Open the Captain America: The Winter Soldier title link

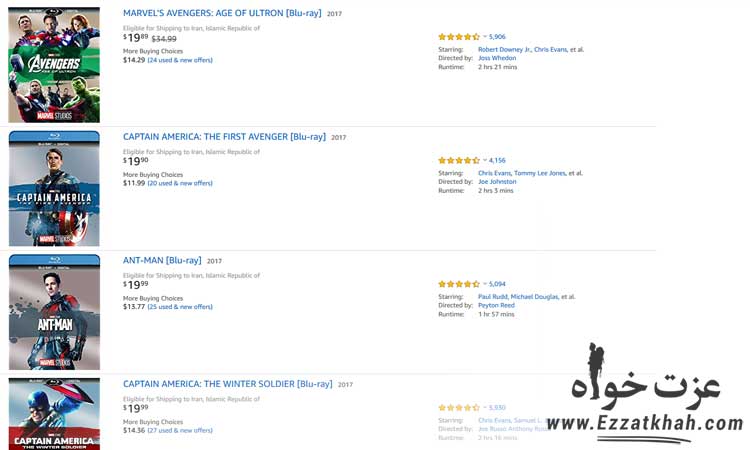point(227,383)
